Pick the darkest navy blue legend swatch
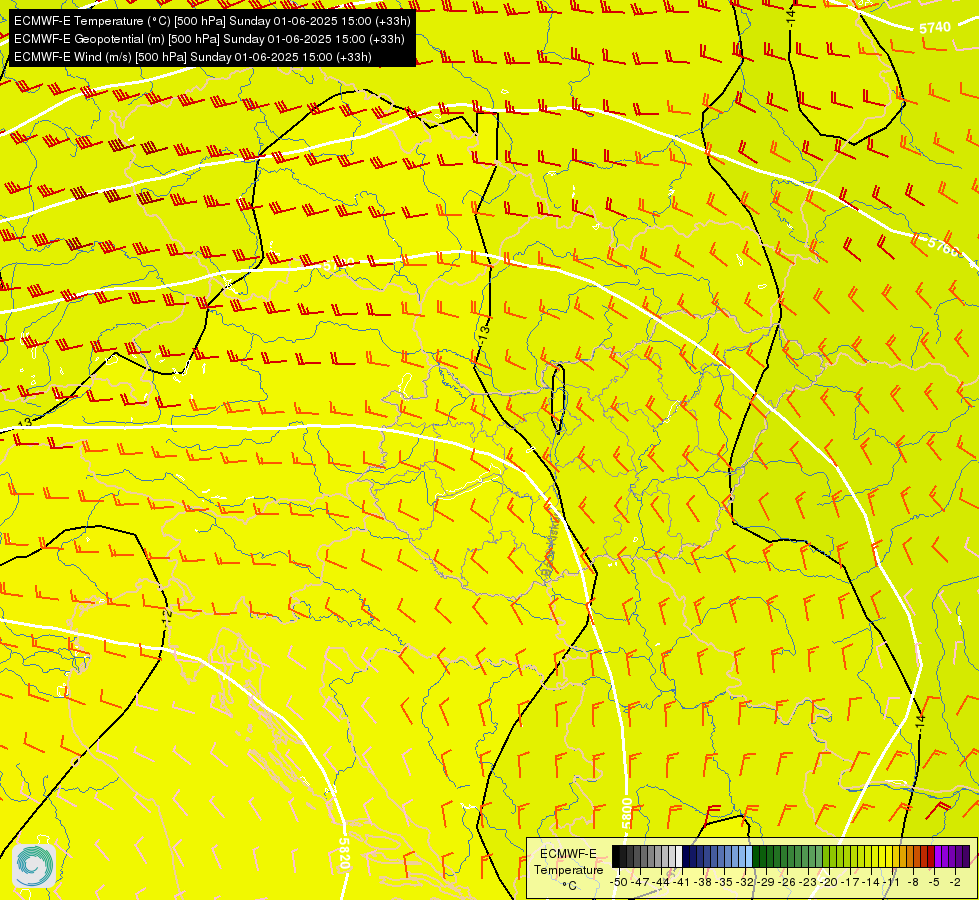The height and width of the screenshot is (900, 979). pos(686,856)
